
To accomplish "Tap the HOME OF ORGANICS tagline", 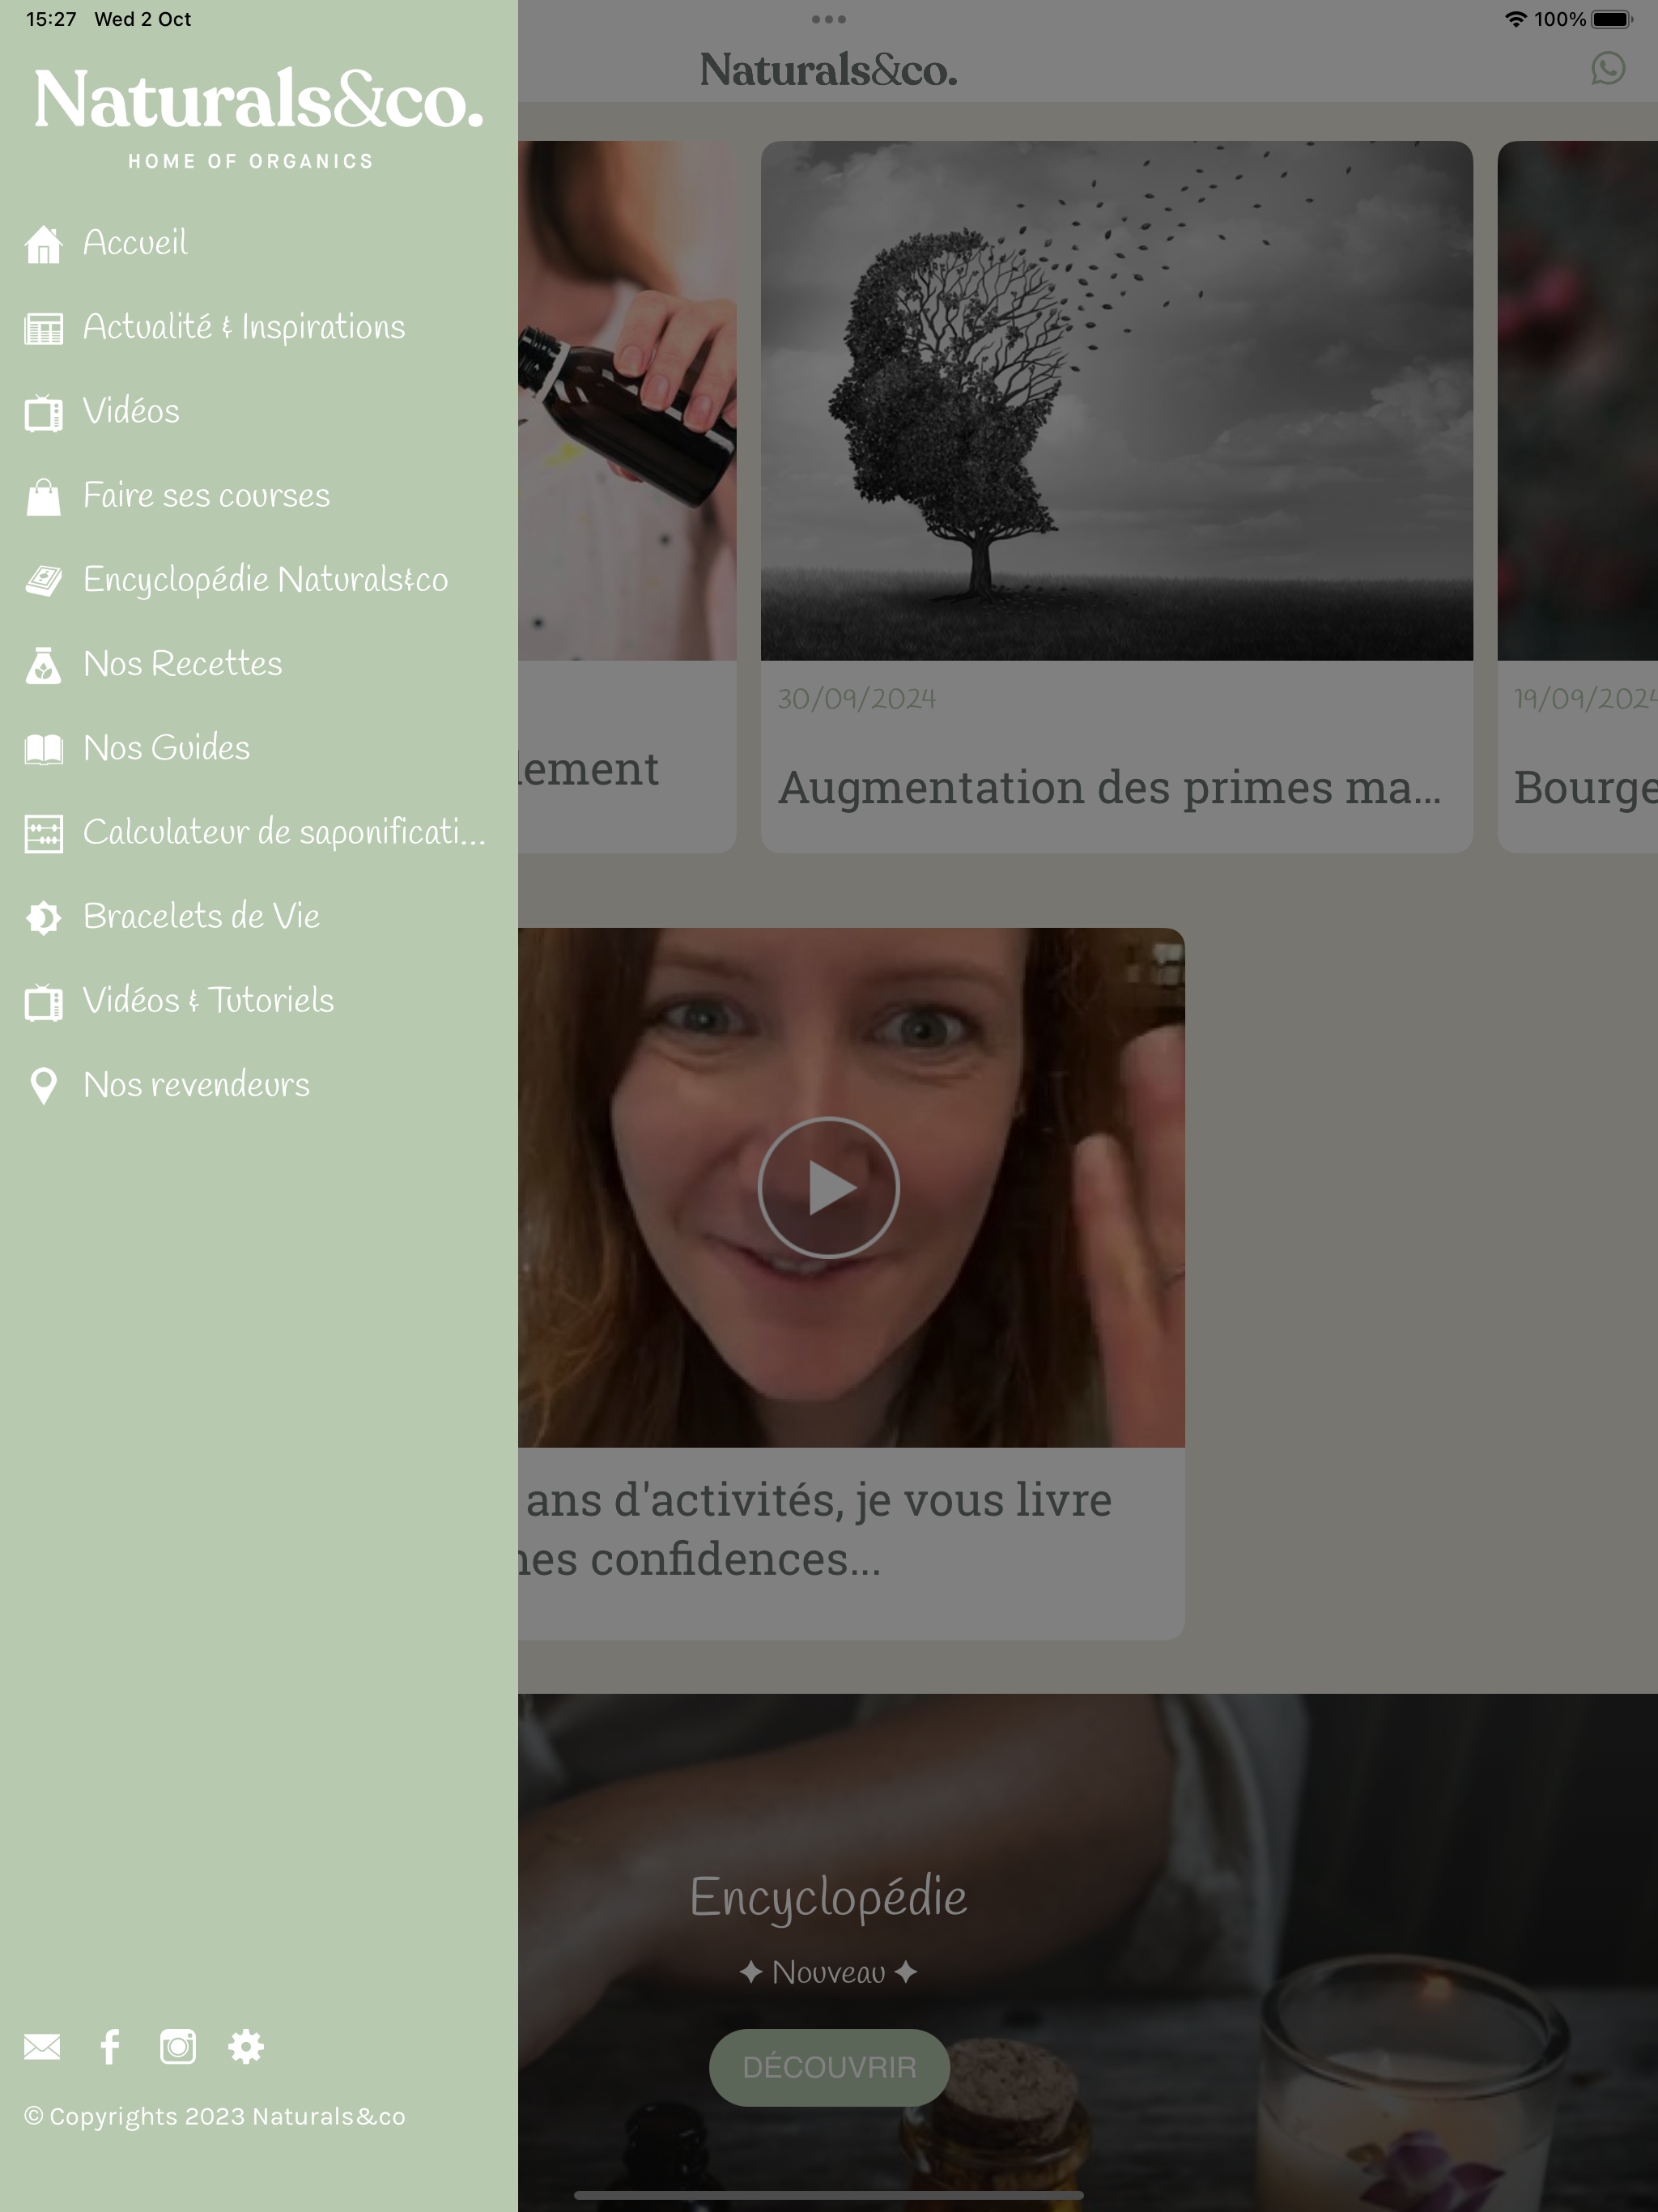I will (x=251, y=161).
